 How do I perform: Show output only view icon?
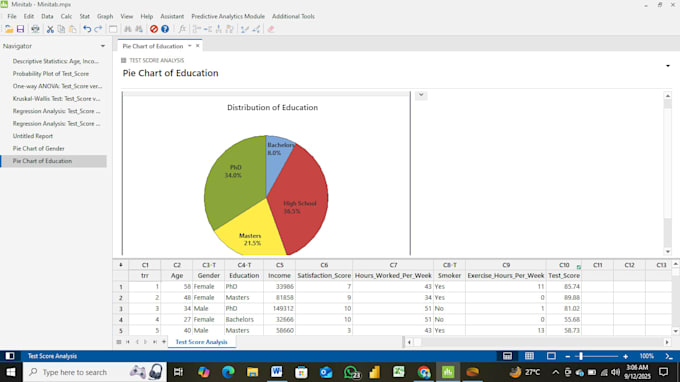(x=551, y=356)
